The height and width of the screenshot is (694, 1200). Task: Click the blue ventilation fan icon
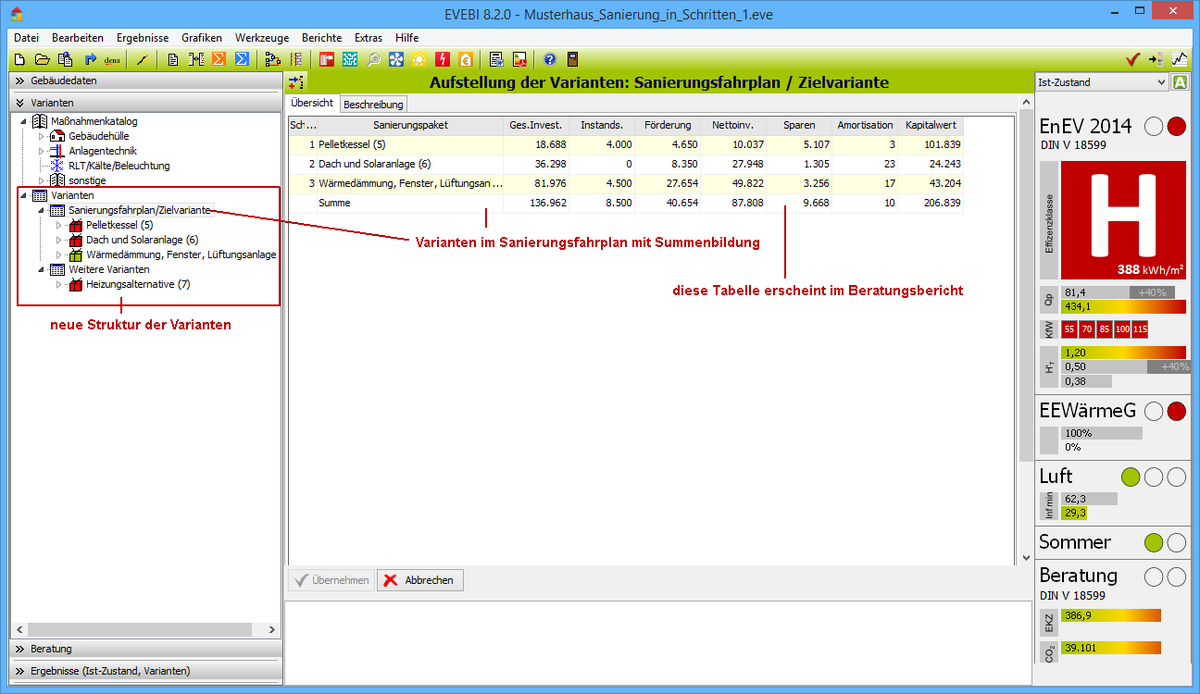396,59
